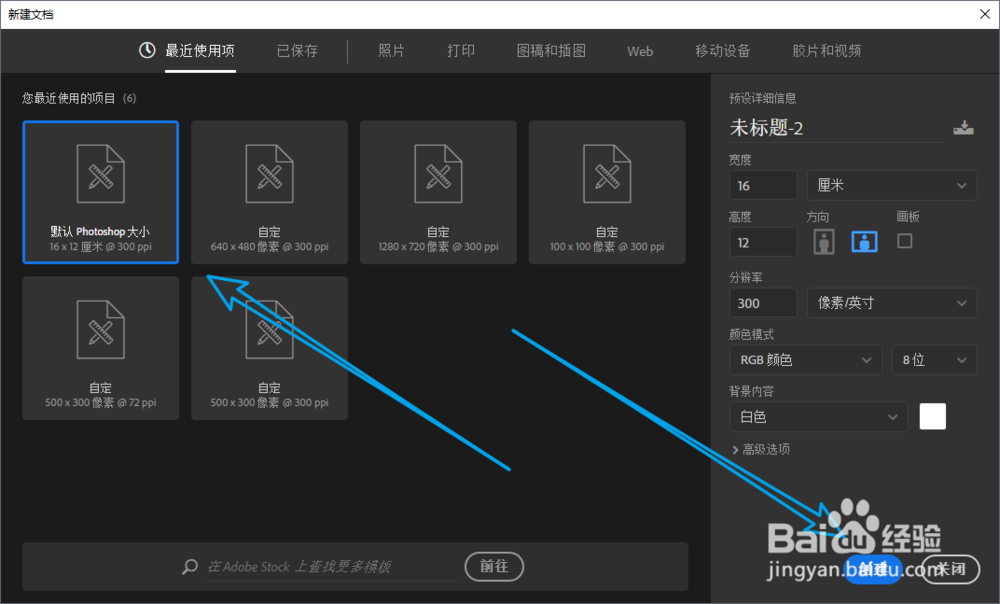Open the 打印 tab
This screenshot has height=604, width=1000.
click(461, 51)
